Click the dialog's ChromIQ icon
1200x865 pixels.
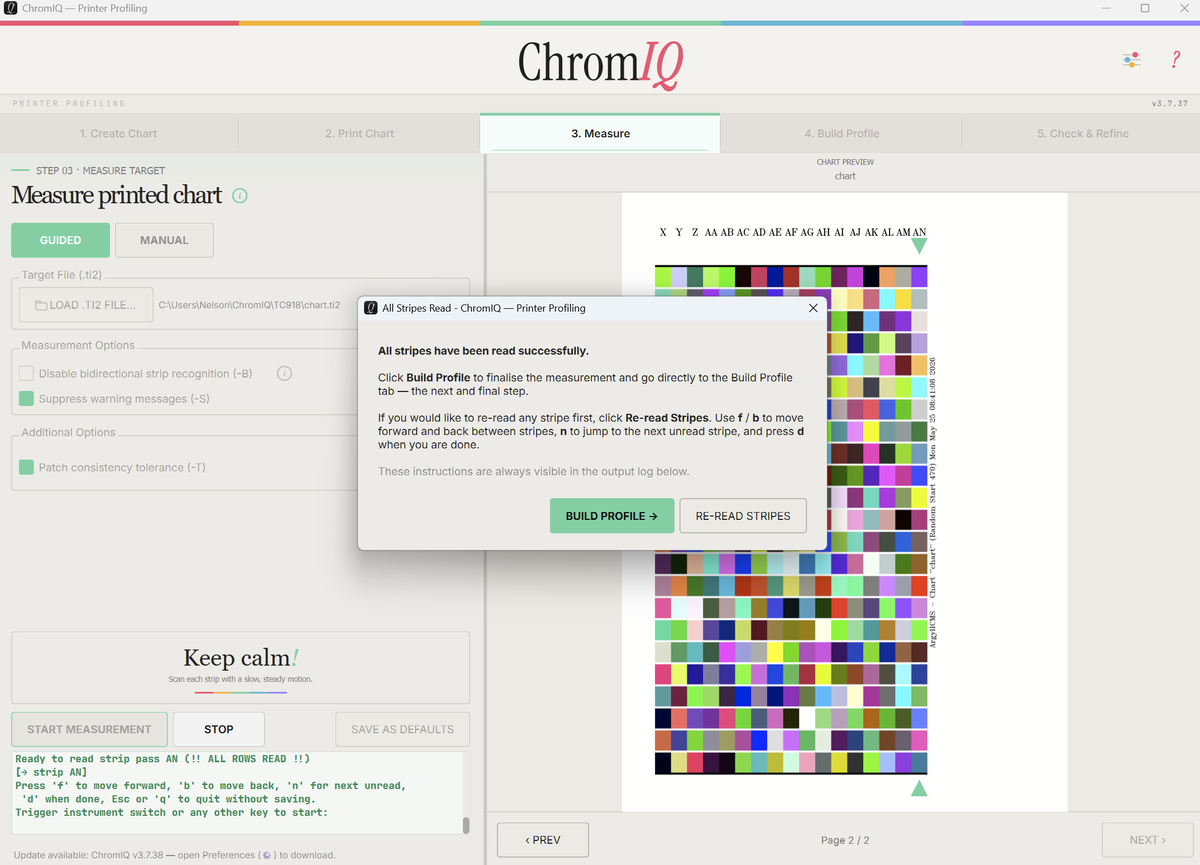[x=371, y=308]
